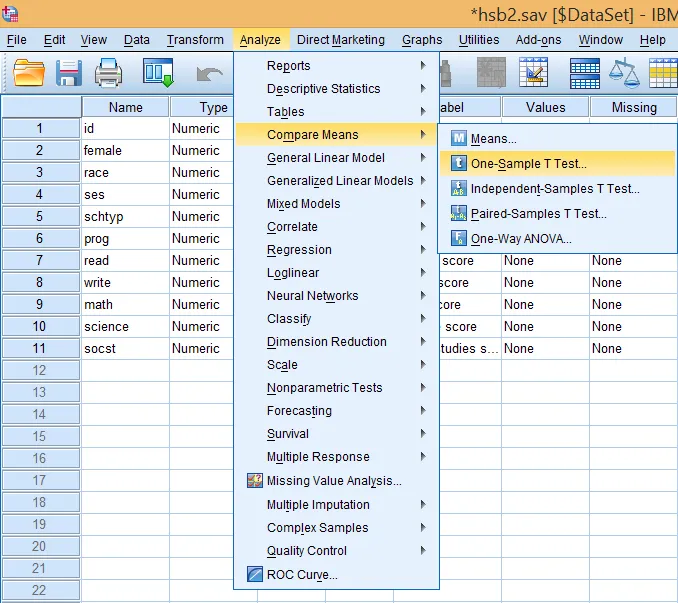Print using the printer toolbar icon

[x=108, y=73]
